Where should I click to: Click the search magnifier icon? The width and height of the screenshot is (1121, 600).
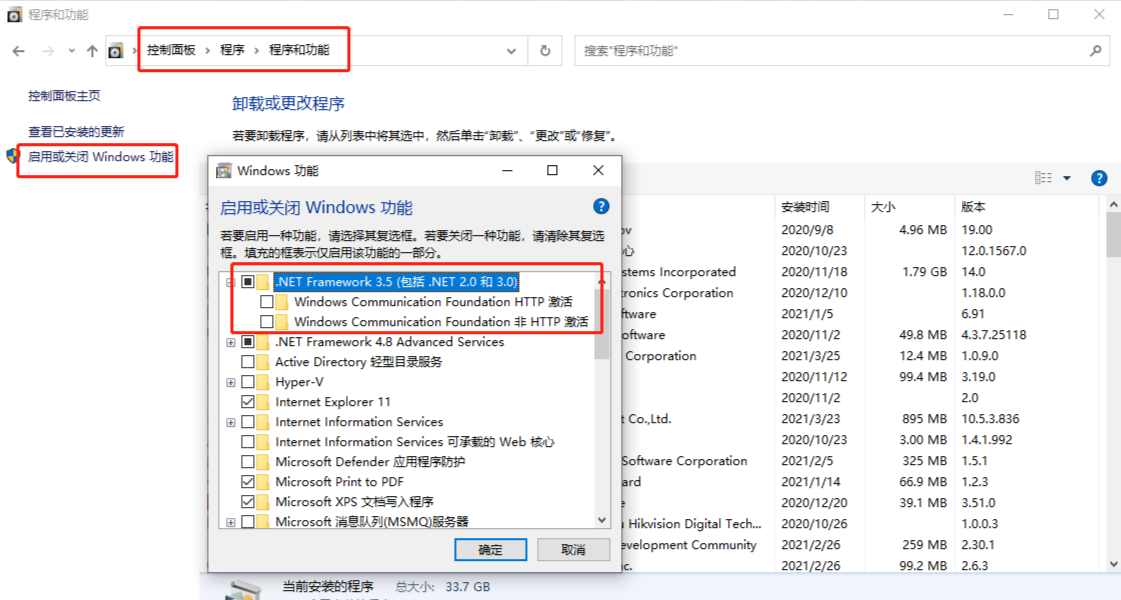[1095, 51]
